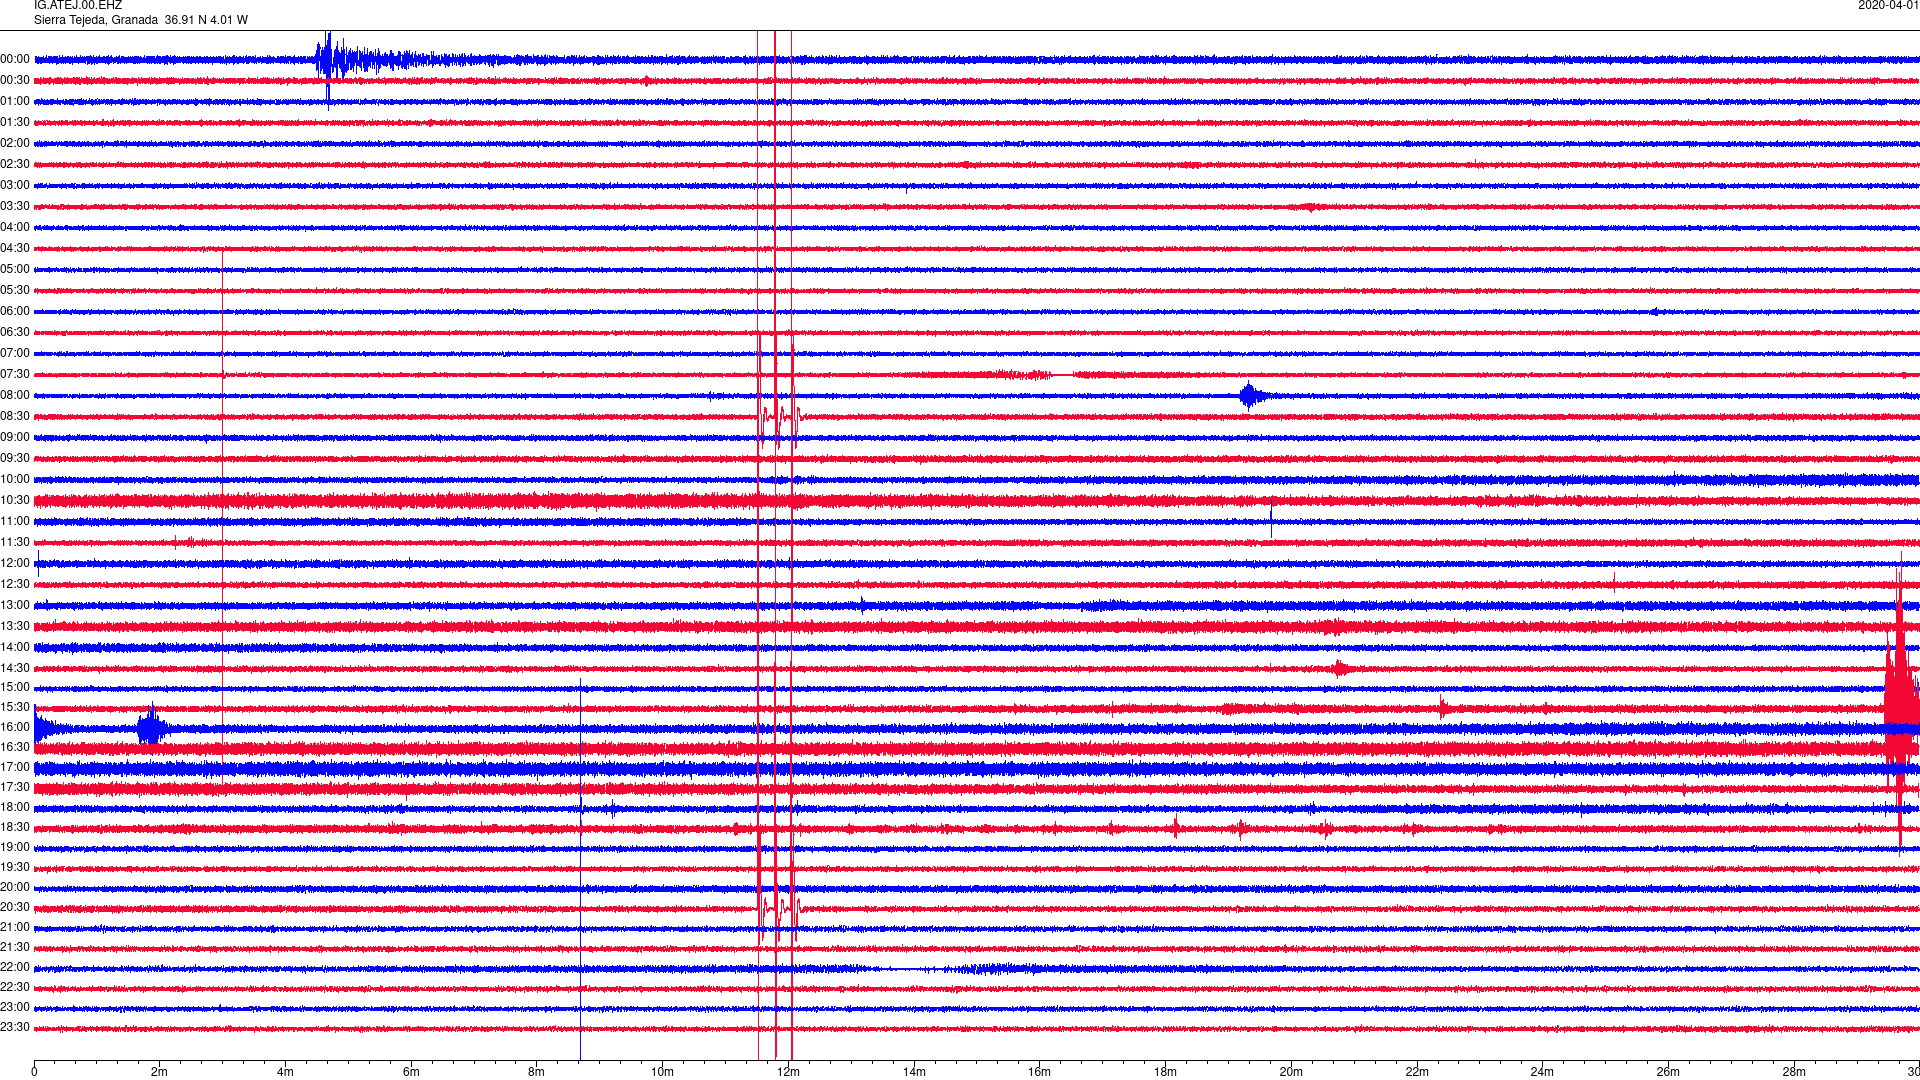Click the date label 2020-04-01
1920x1080 pixels.
[1888, 6]
